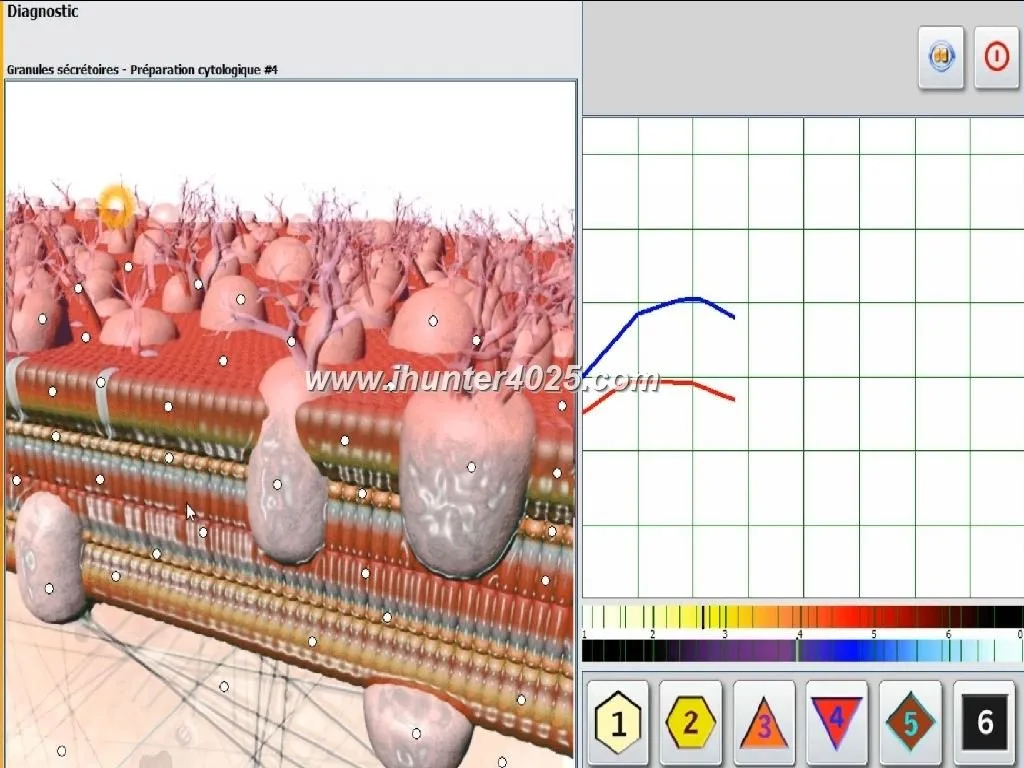Click the red power exit button
The width and height of the screenshot is (1024, 768).
click(997, 57)
